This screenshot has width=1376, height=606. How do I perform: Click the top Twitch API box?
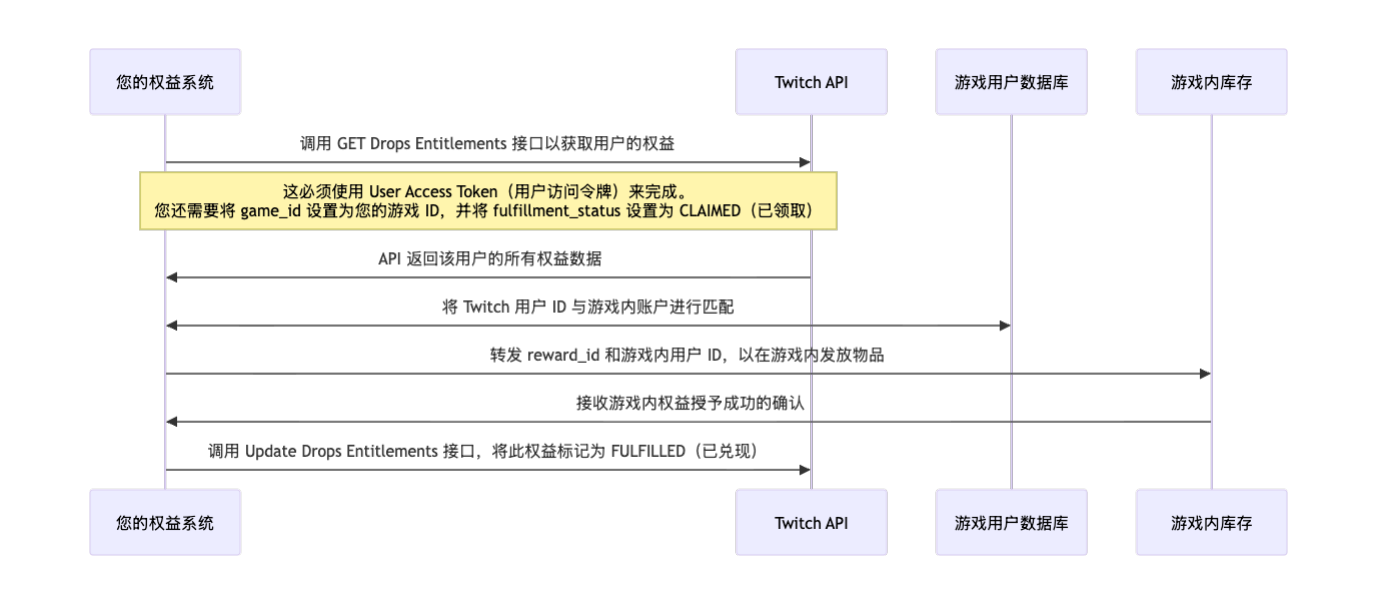click(811, 81)
